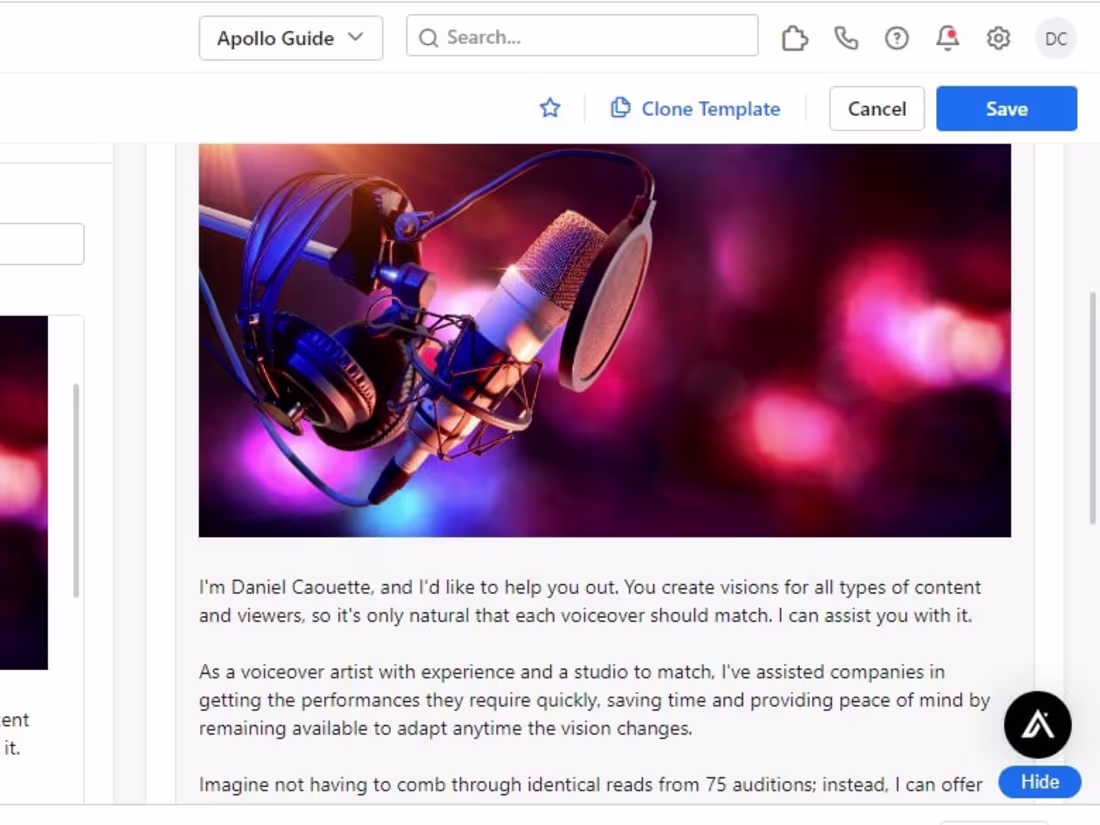Click the Clone Template option
Image resolution: width=1100 pixels, height=825 pixels.
point(696,108)
